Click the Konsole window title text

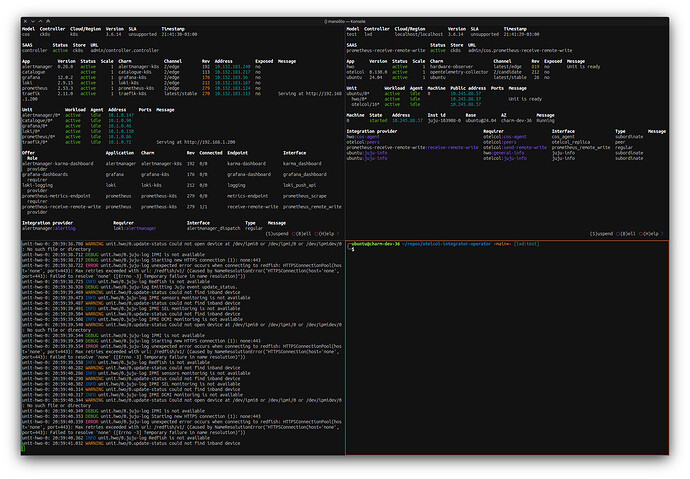tap(345, 20)
